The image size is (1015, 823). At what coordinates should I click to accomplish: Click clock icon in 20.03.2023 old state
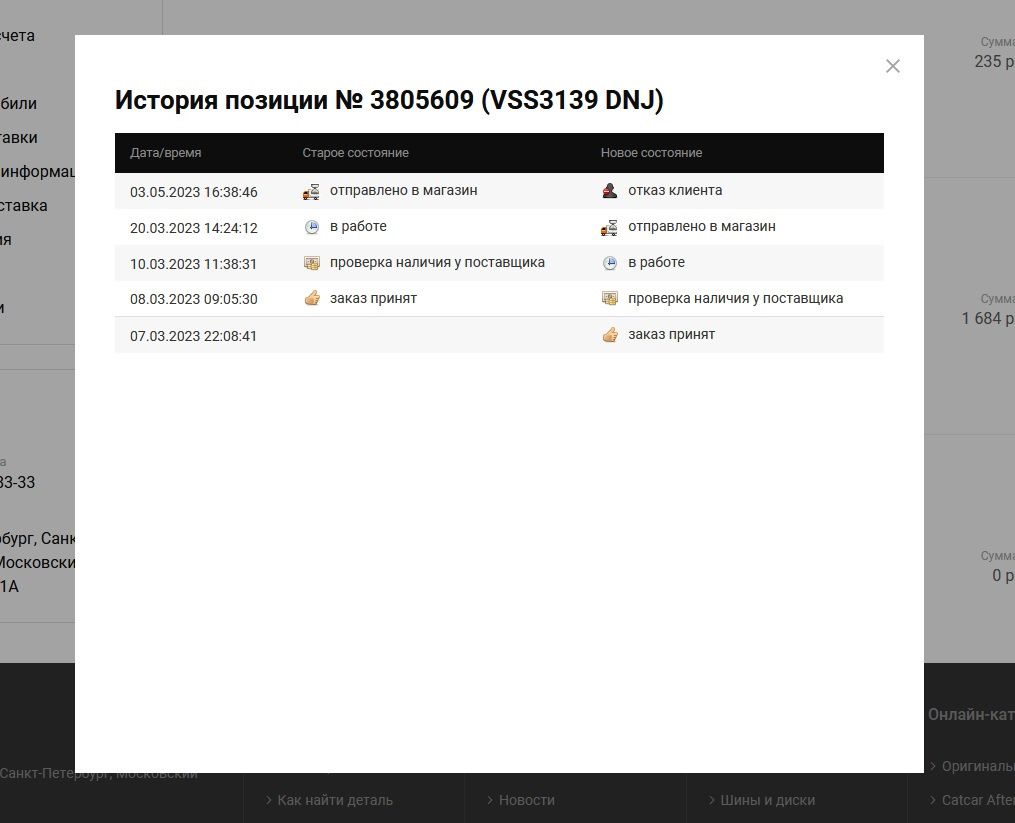point(311,227)
